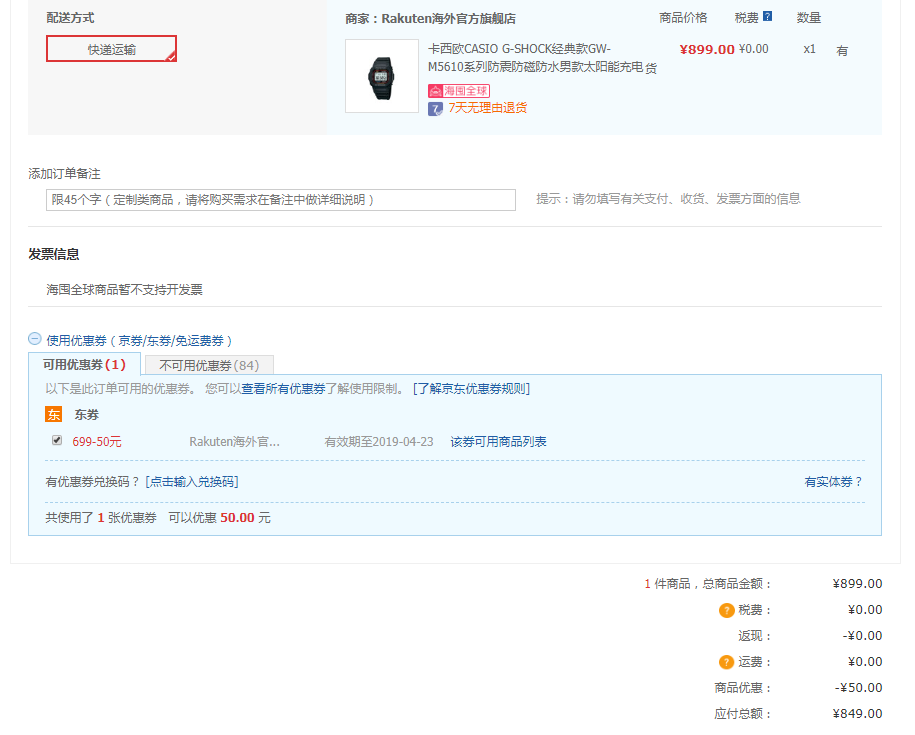Collapse the 使用优惠券 section with minus icon
The height and width of the screenshot is (735, 915).
[x=35, y=339]
